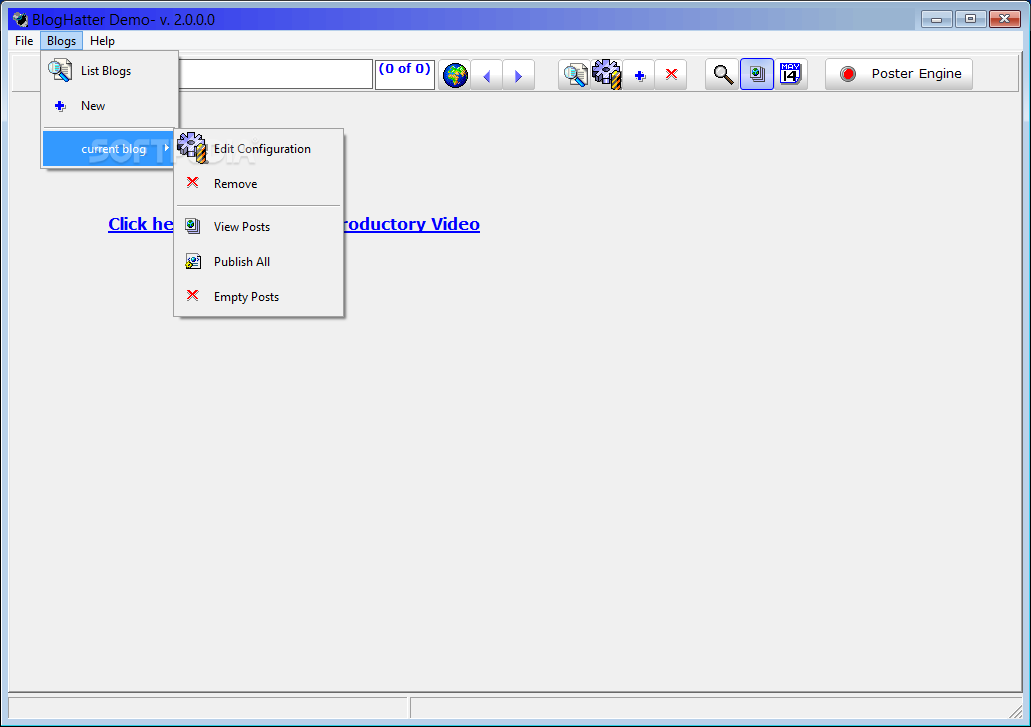1031x727 pixels.
Task: Click the magnifying glass search icon
Action: click(x=723, y=74)
